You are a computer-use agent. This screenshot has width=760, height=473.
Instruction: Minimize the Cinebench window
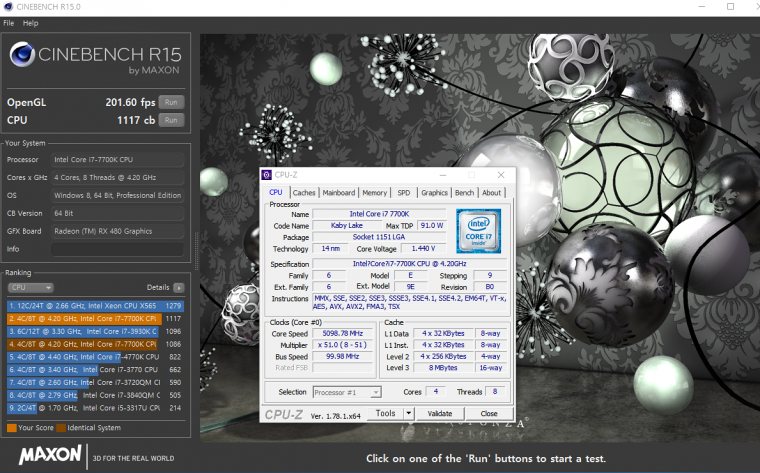[702, 6]
